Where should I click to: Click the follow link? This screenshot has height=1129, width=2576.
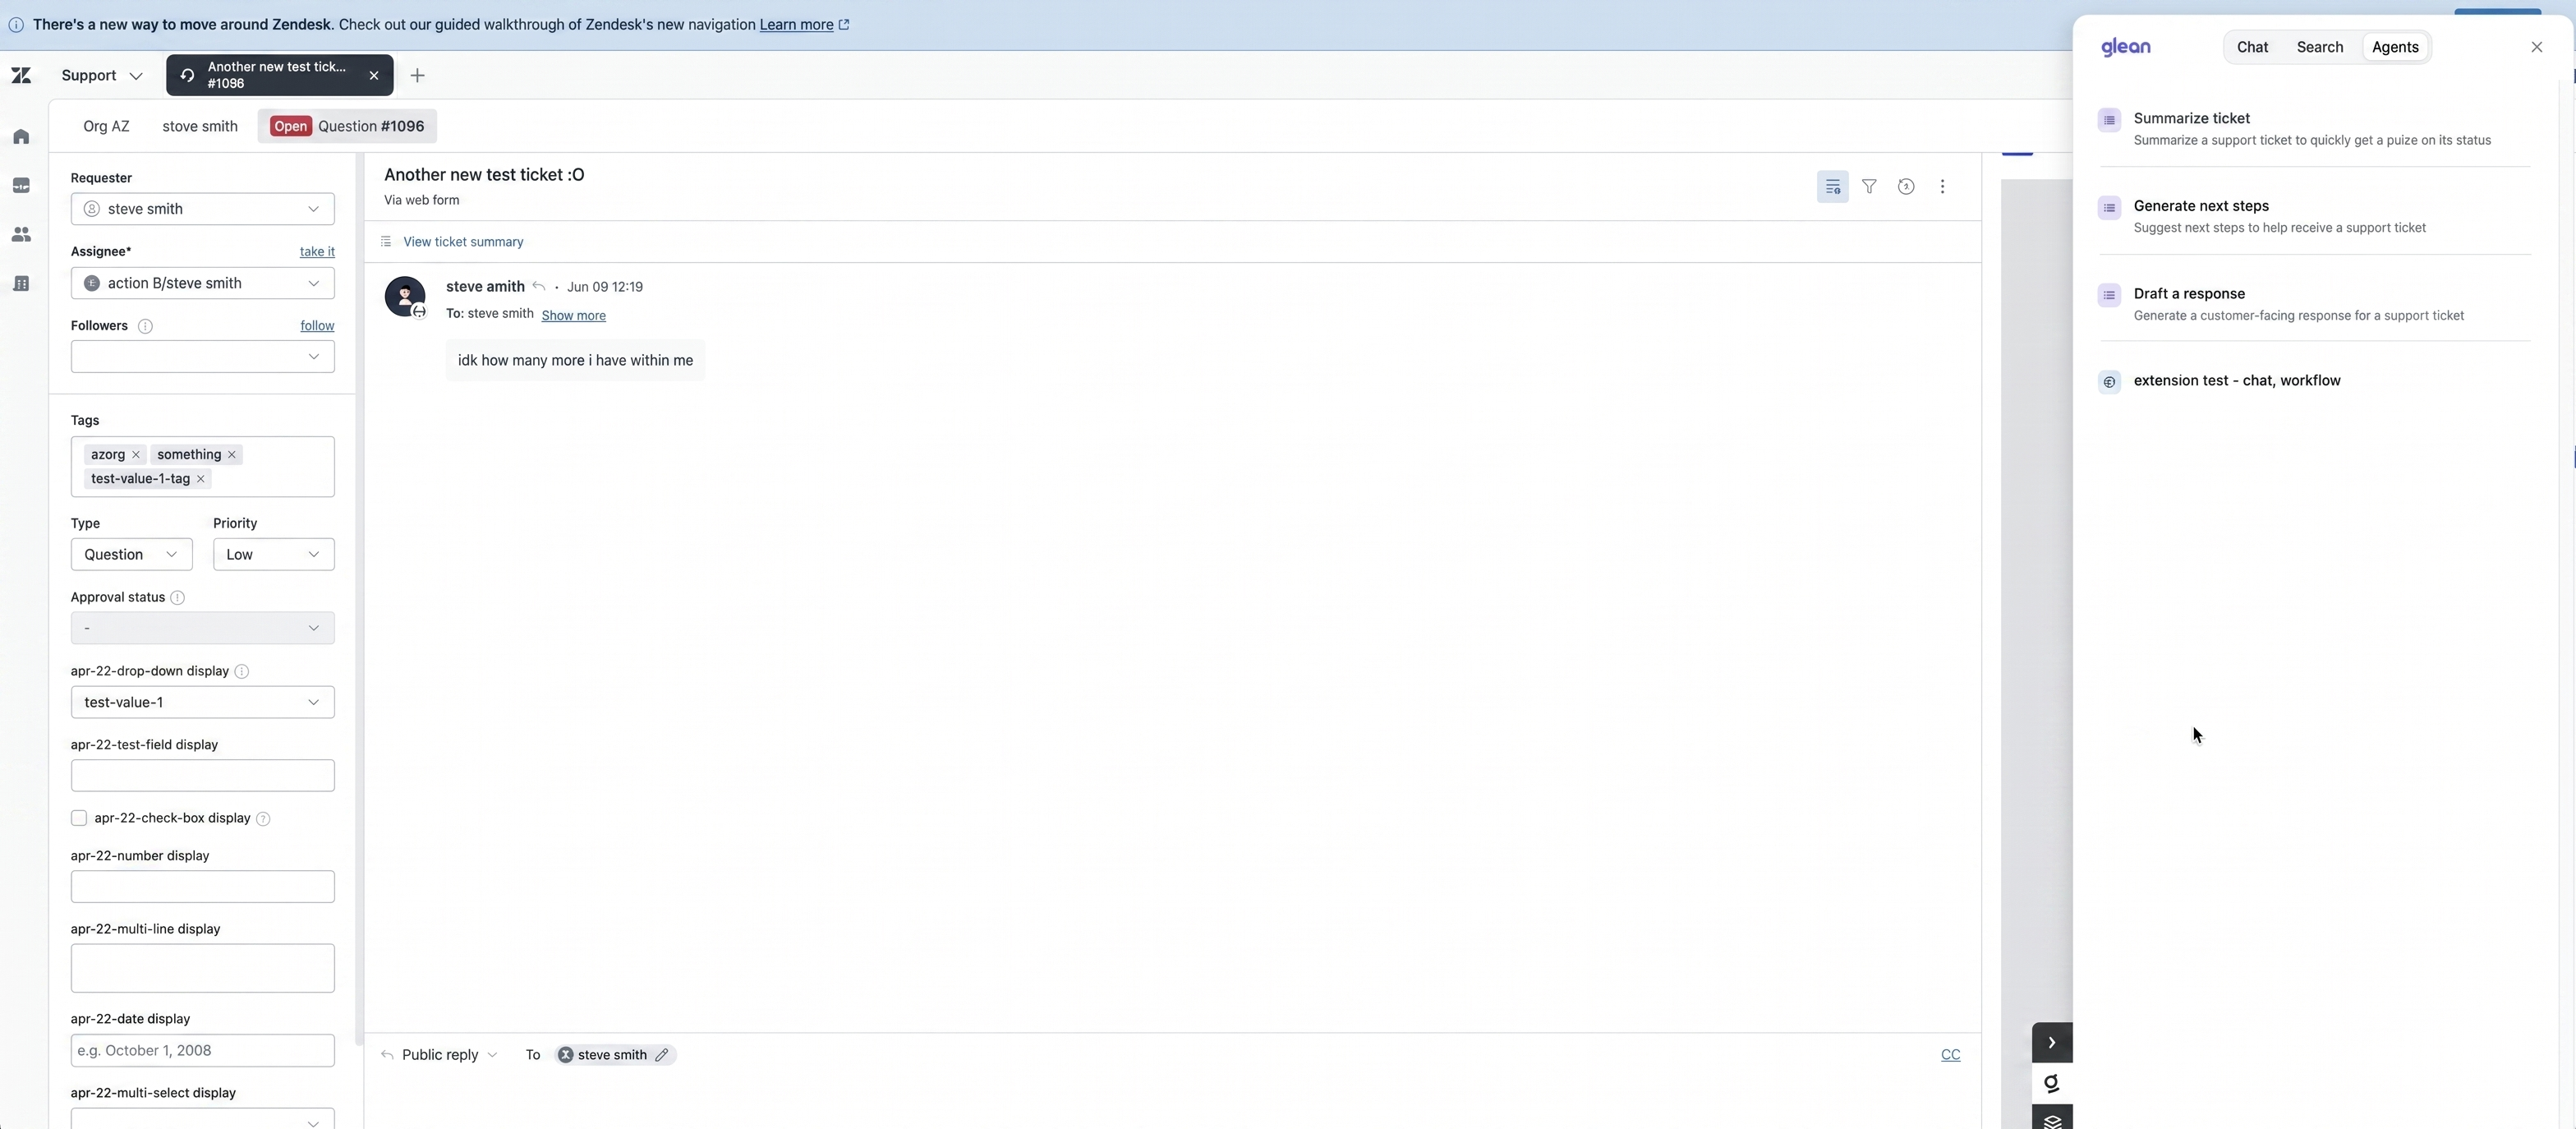[x=317, y=326]
